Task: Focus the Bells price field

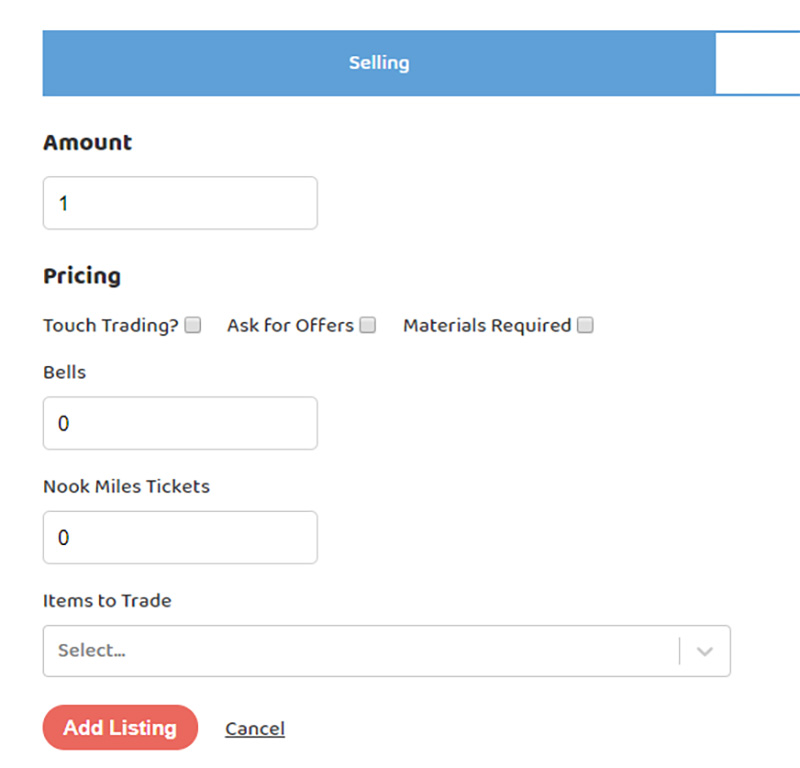Action: pyautogui.click(x=180, y=423)
